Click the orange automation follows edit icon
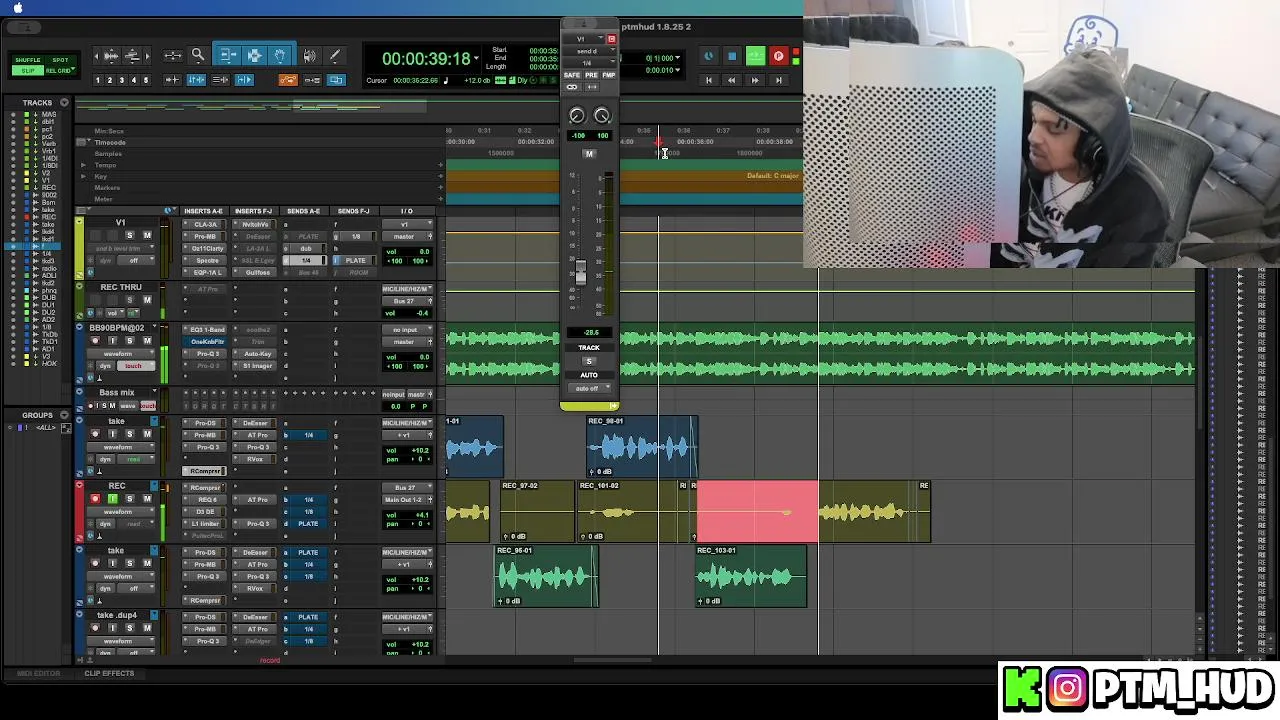The width and height of the screenshot is (1280, 720). tap(288, 80)
